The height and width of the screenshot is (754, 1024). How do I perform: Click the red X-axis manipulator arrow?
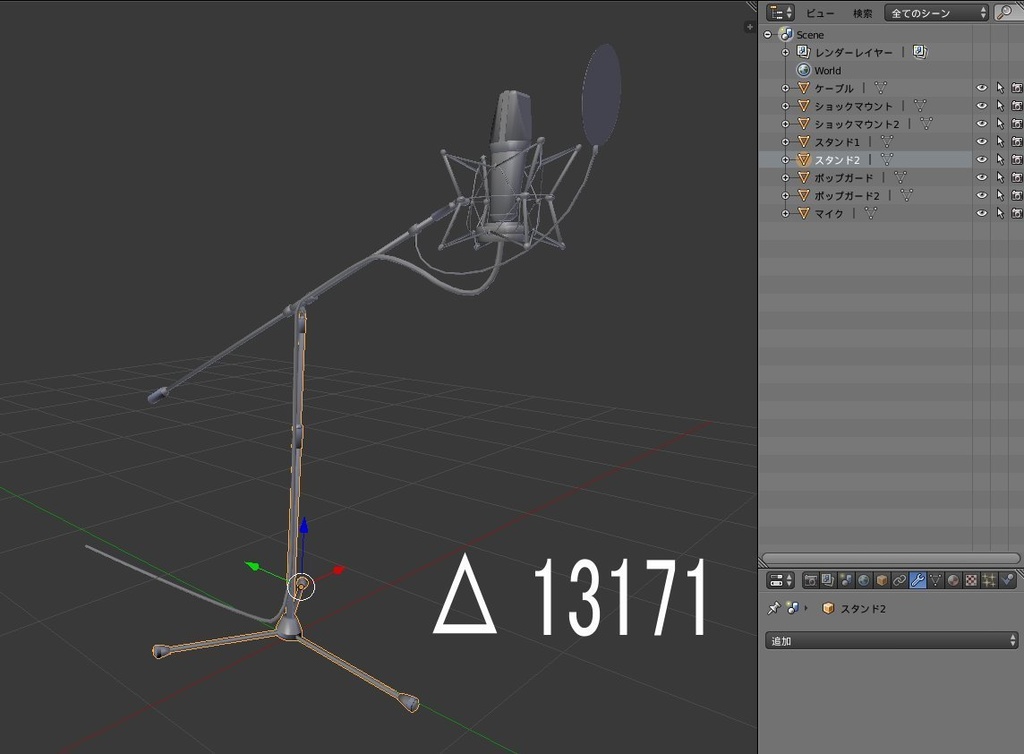[x=338, y=570]
